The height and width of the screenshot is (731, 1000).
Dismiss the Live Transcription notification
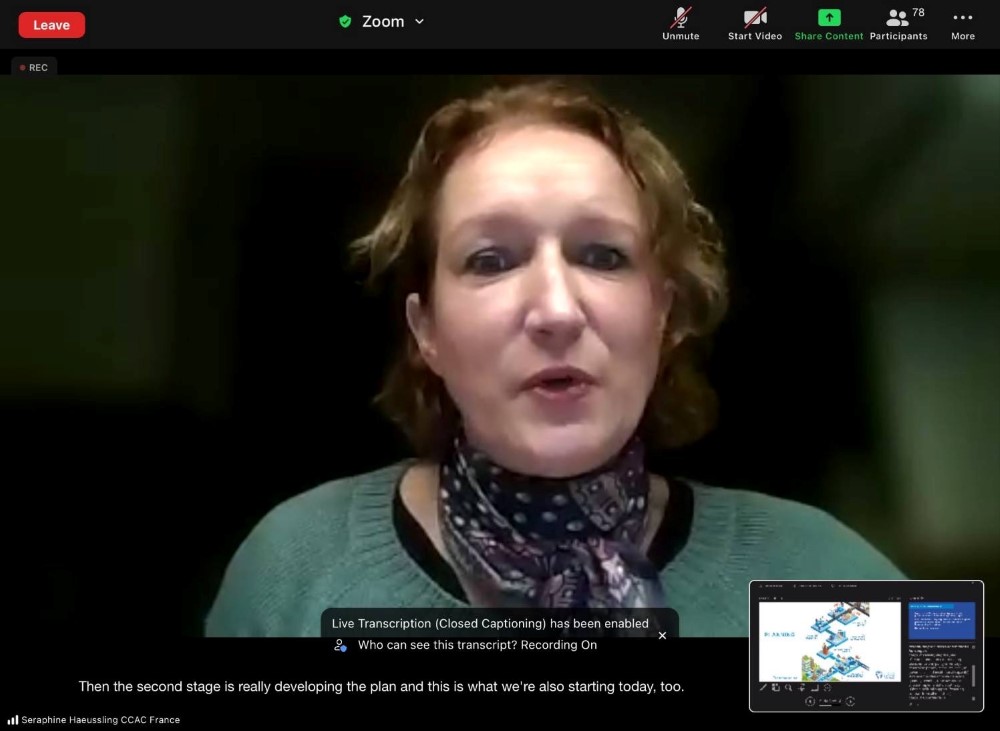coord(662,635)
